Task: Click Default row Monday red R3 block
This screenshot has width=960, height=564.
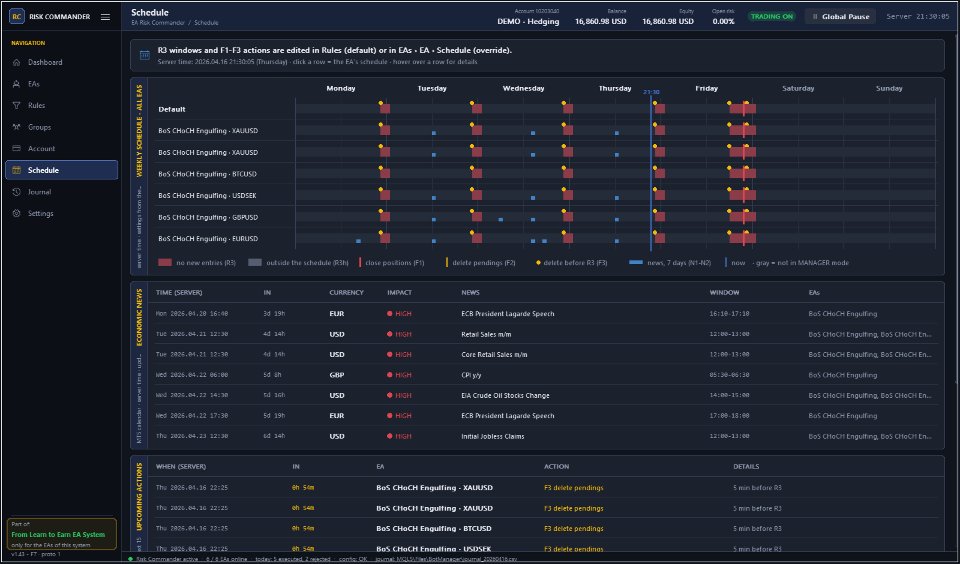Action: 385,109
